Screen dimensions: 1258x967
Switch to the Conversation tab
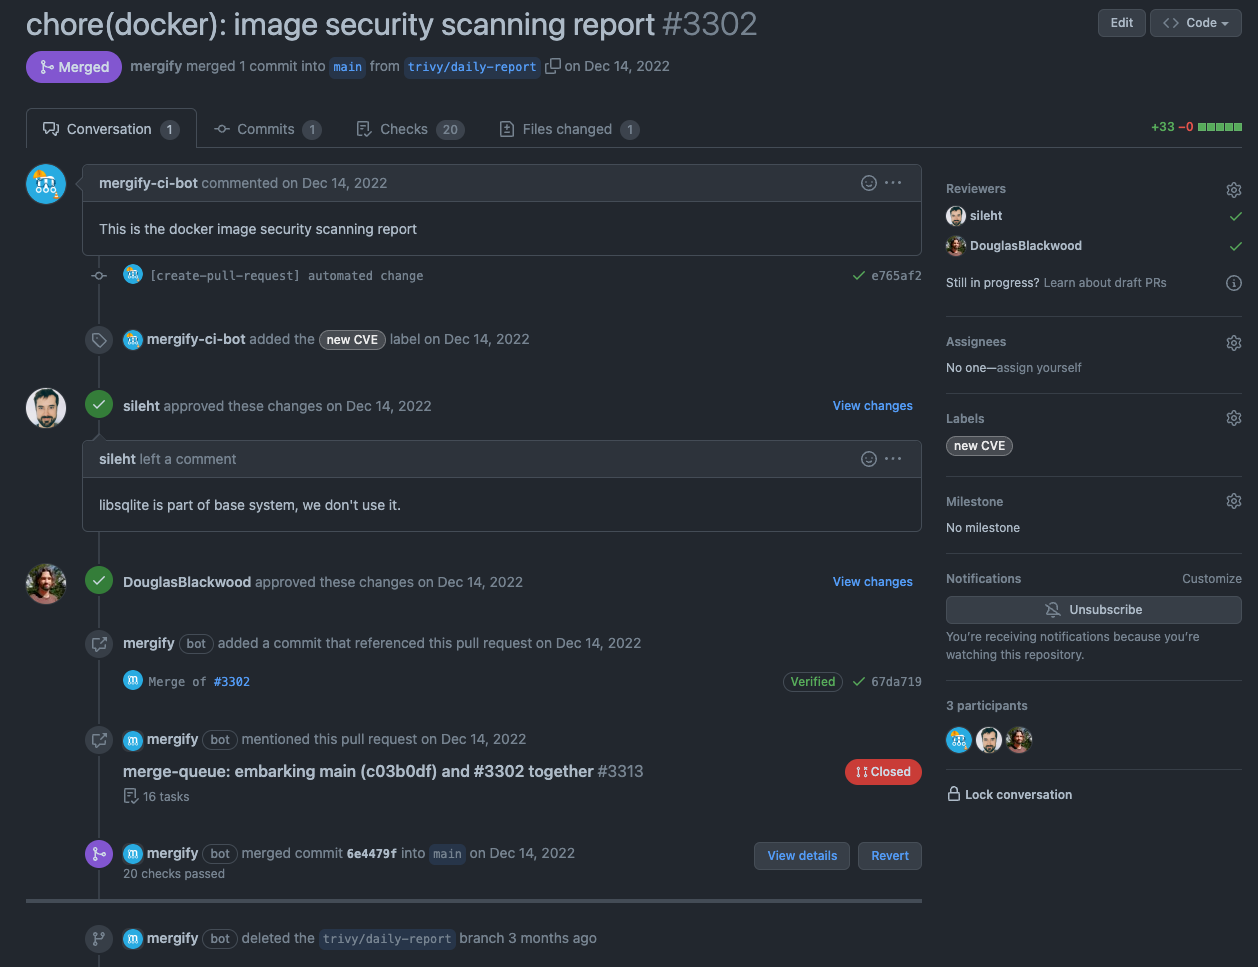[x=111, y=129]
